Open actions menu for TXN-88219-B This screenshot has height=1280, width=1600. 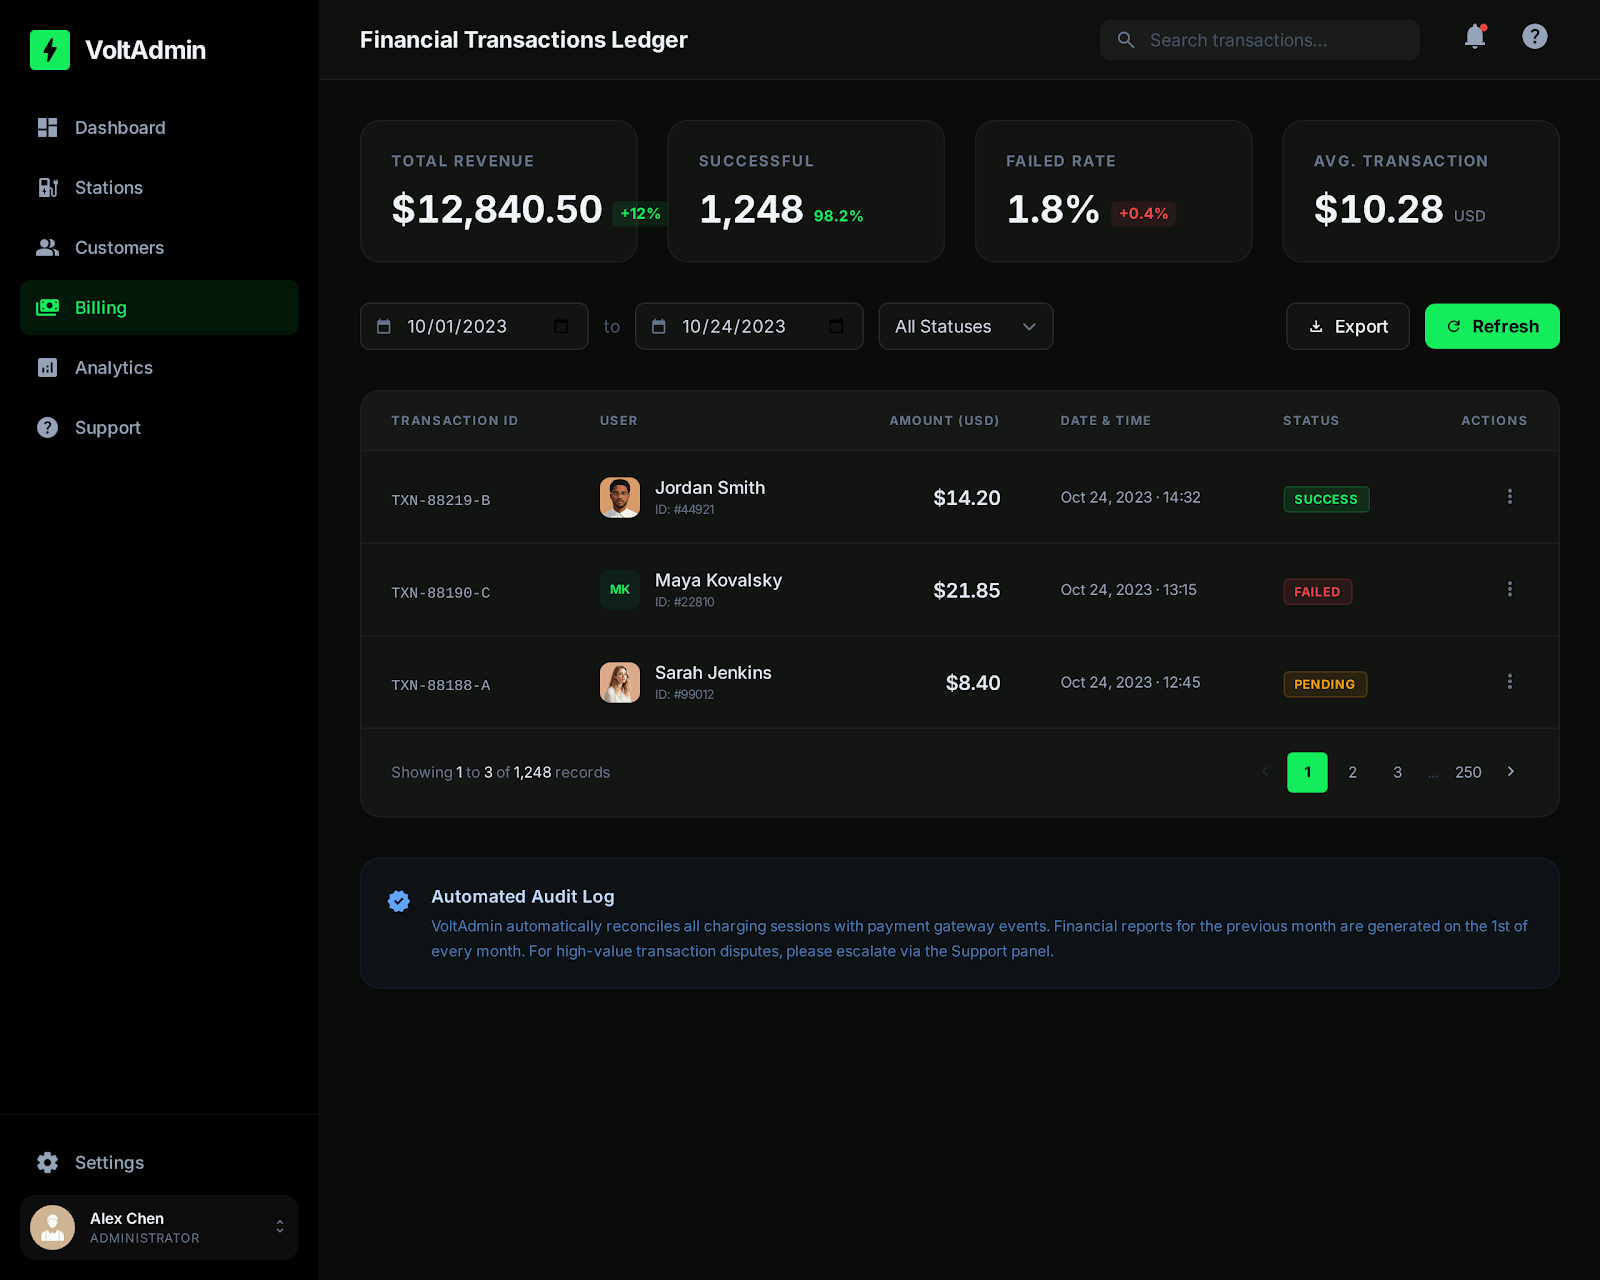[x=1510, y=496]
